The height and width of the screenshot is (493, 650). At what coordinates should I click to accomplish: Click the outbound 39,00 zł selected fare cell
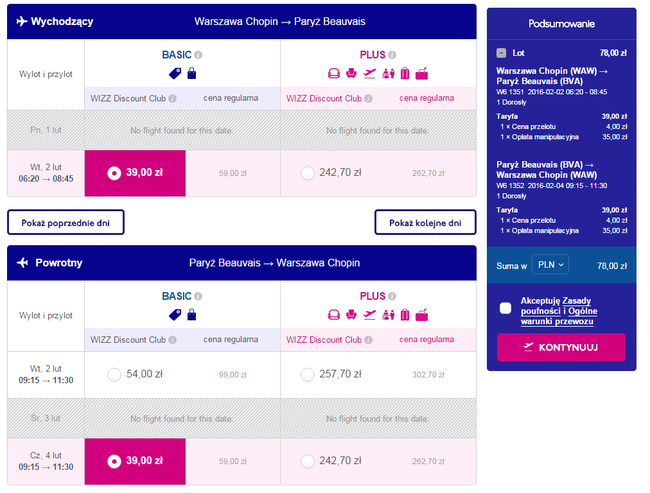(x=136, y=173)
